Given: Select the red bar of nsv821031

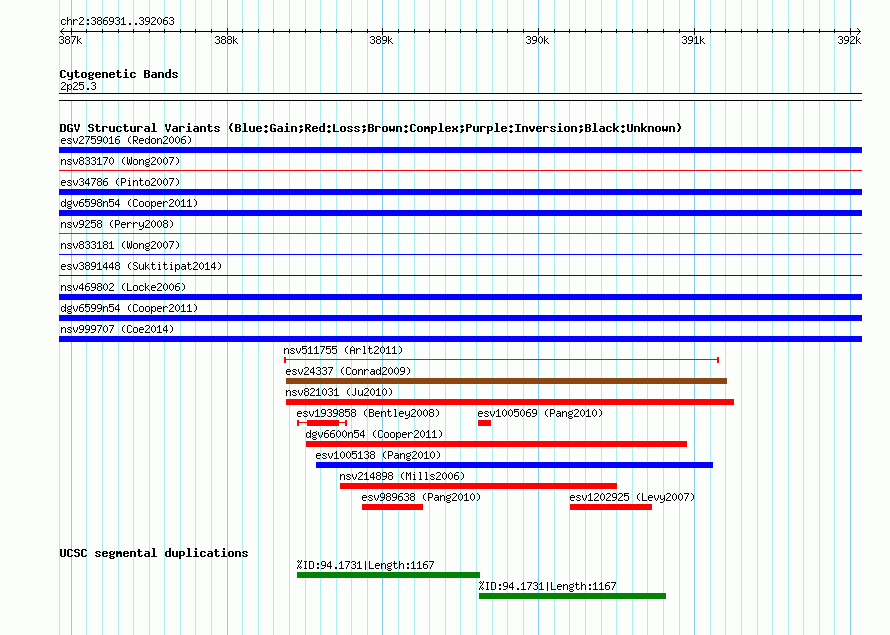Looking at the screenshot, I should 510,402.
